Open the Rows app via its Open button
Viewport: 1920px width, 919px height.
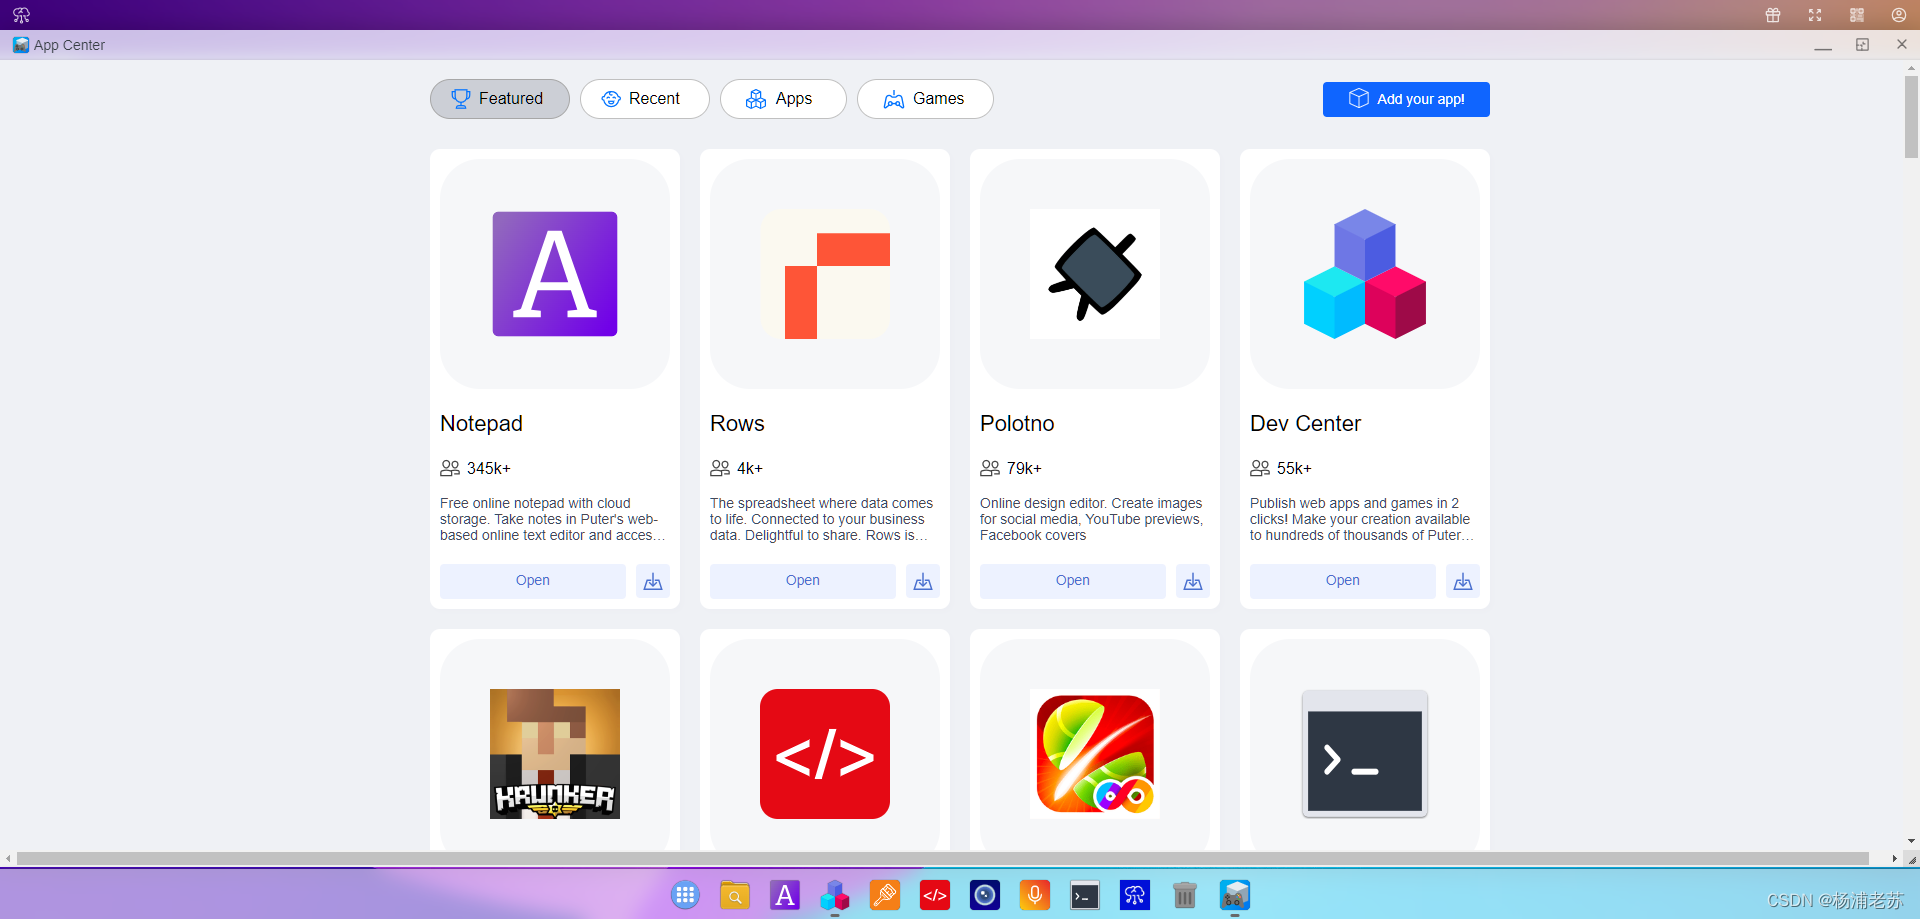coord(803,581)
